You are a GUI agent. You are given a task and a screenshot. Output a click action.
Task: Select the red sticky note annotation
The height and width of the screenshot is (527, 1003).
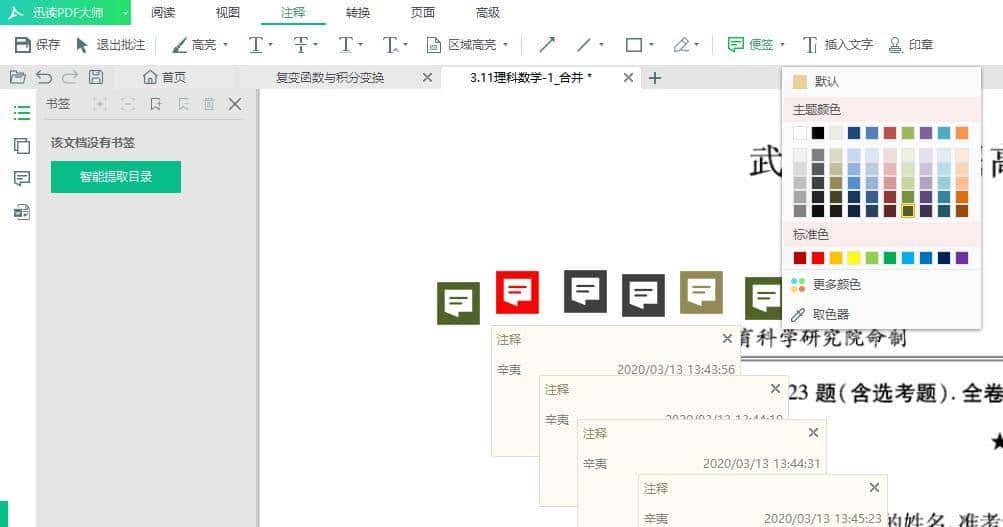point(517,292)
